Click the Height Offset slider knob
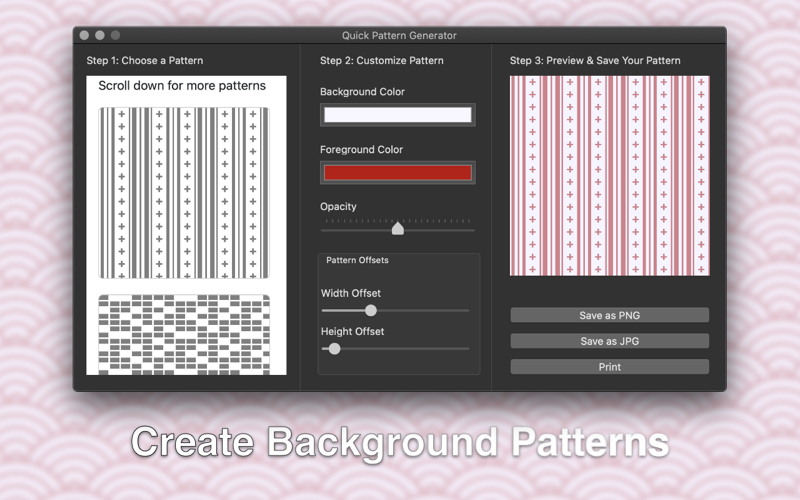 pos(334,348)
